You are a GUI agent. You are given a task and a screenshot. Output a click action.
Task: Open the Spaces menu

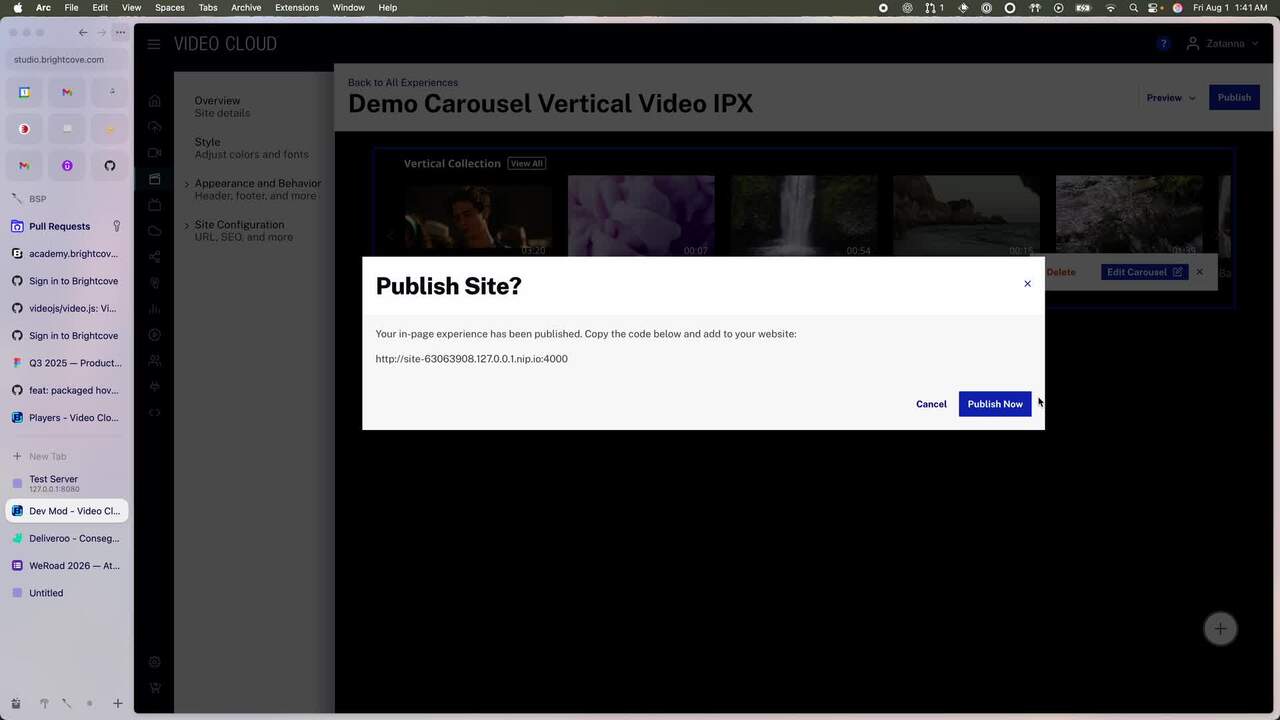[x=169, y=8]
